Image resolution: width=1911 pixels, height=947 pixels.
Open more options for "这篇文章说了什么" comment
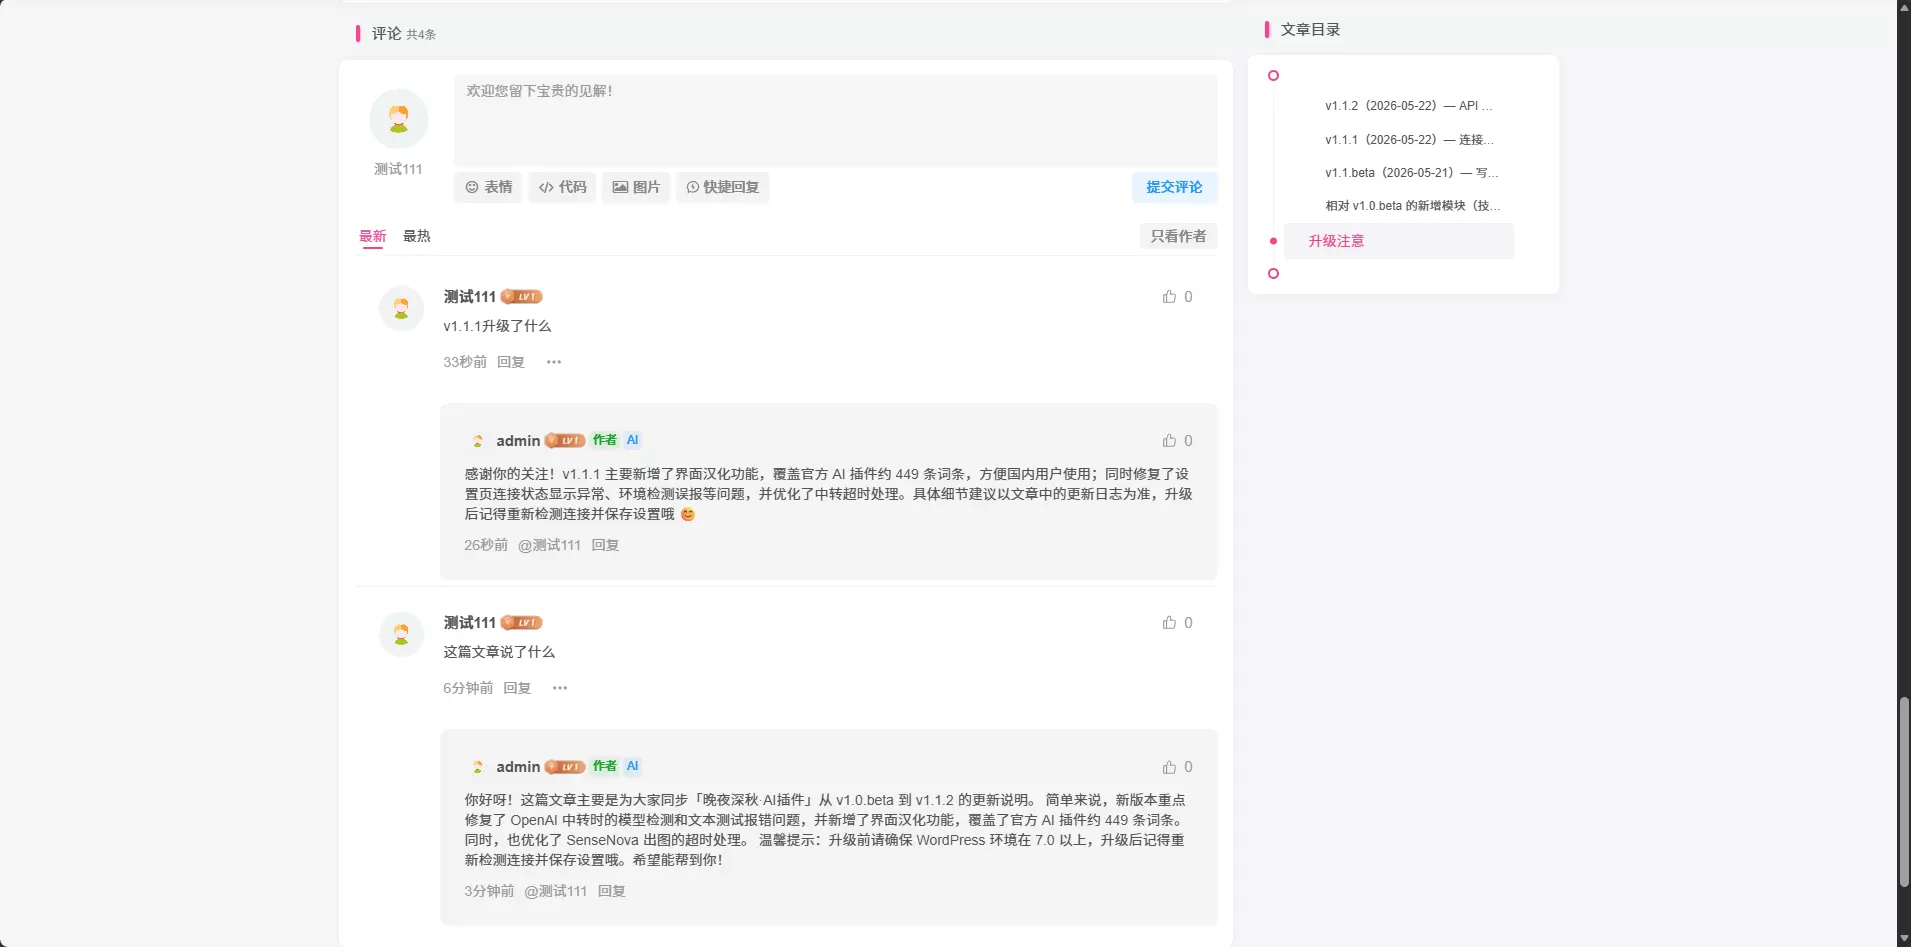tap(560, 688)
